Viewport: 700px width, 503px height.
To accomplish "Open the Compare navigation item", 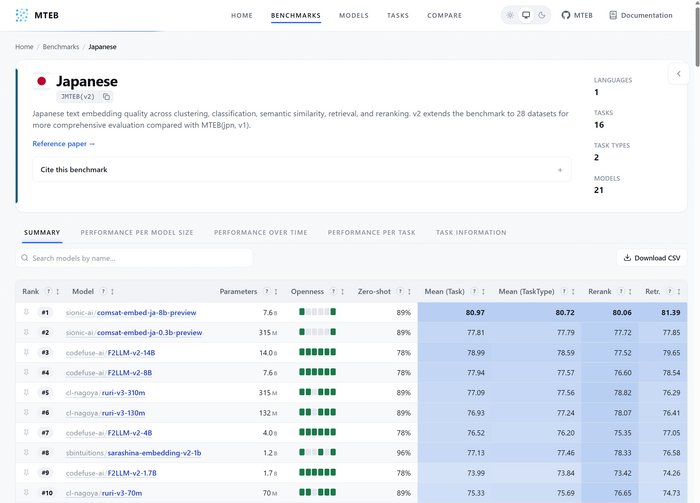I will (x=444, y=15).
